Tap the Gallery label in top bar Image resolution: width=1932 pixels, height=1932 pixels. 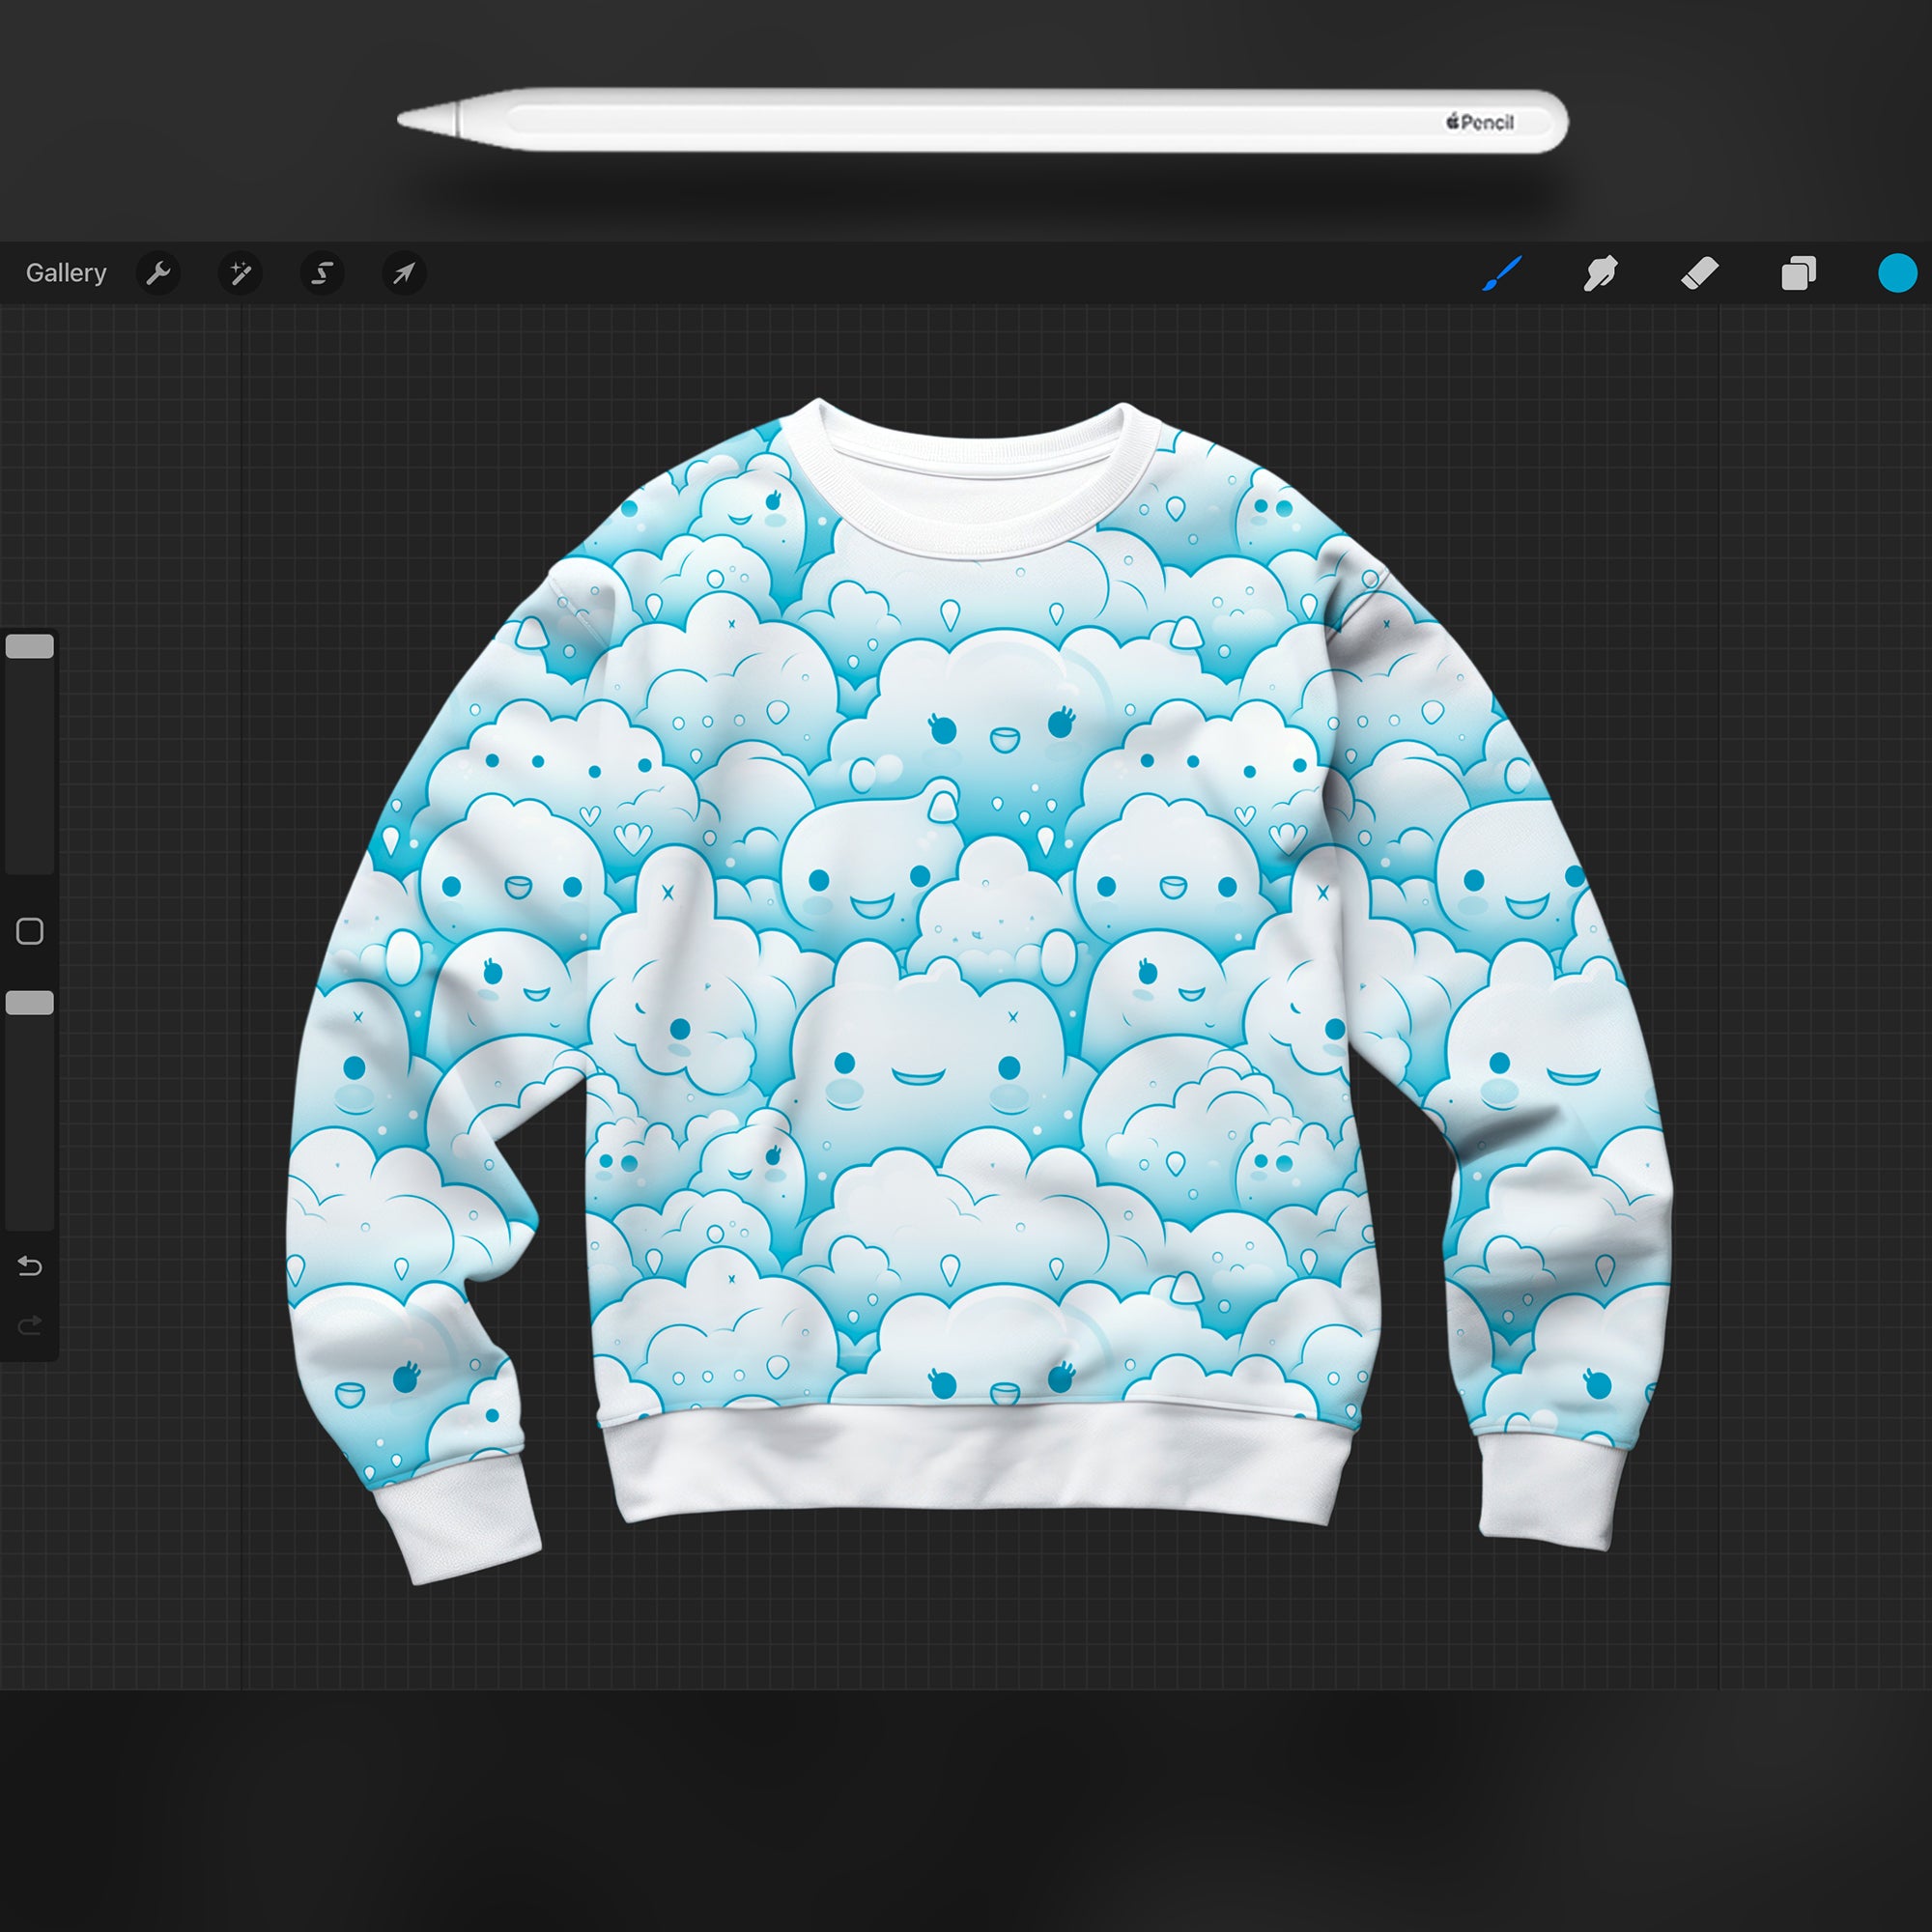(x=66, y=272)
